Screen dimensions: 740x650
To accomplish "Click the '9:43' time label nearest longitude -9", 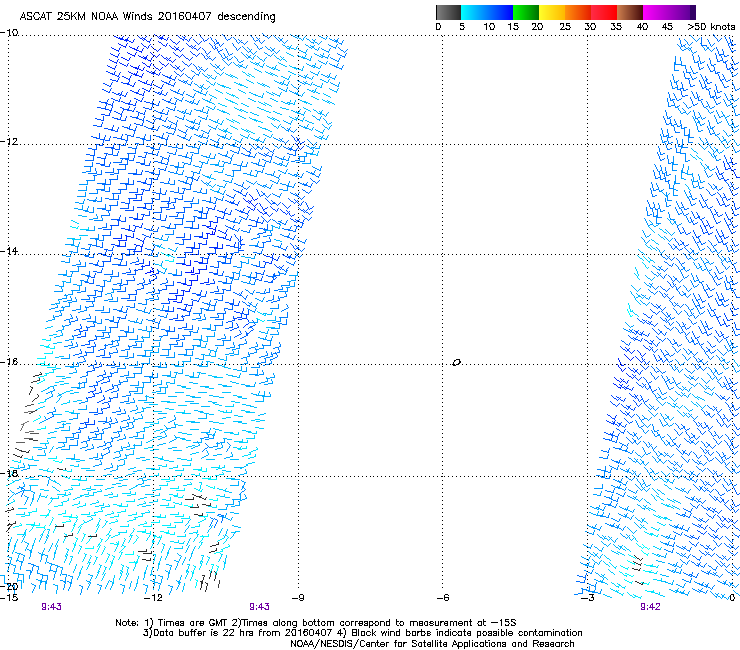I will pyautogui.click(x=259, y=607).
